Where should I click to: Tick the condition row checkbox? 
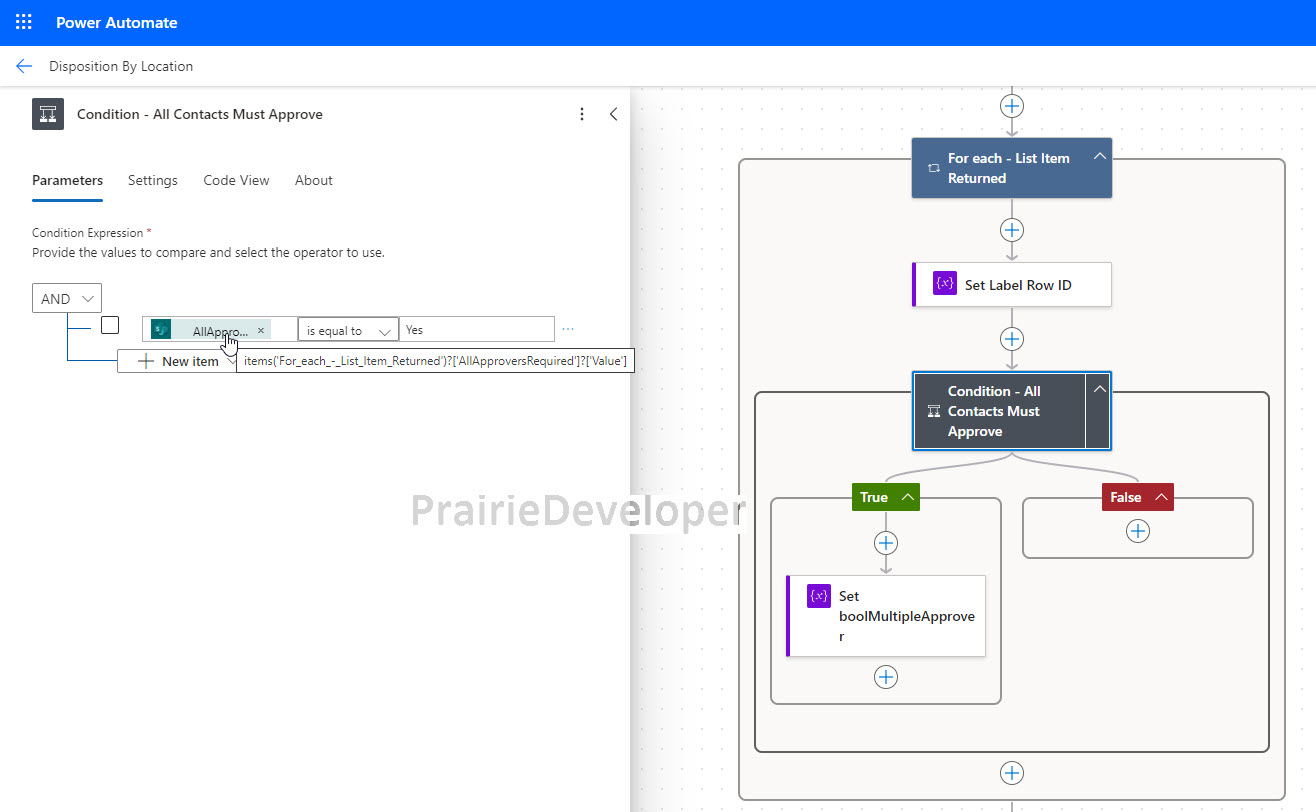pyautogui.click(x=110, y=325)
